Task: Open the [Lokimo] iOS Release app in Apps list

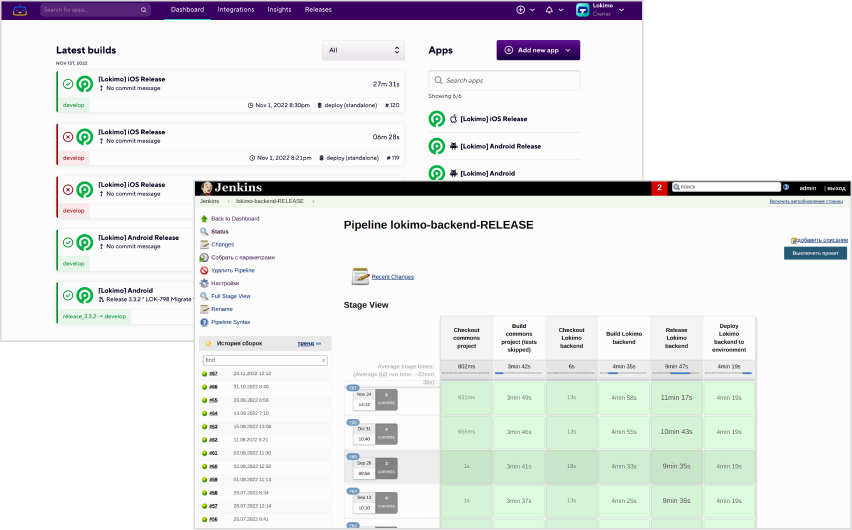Action: point(493,119)
